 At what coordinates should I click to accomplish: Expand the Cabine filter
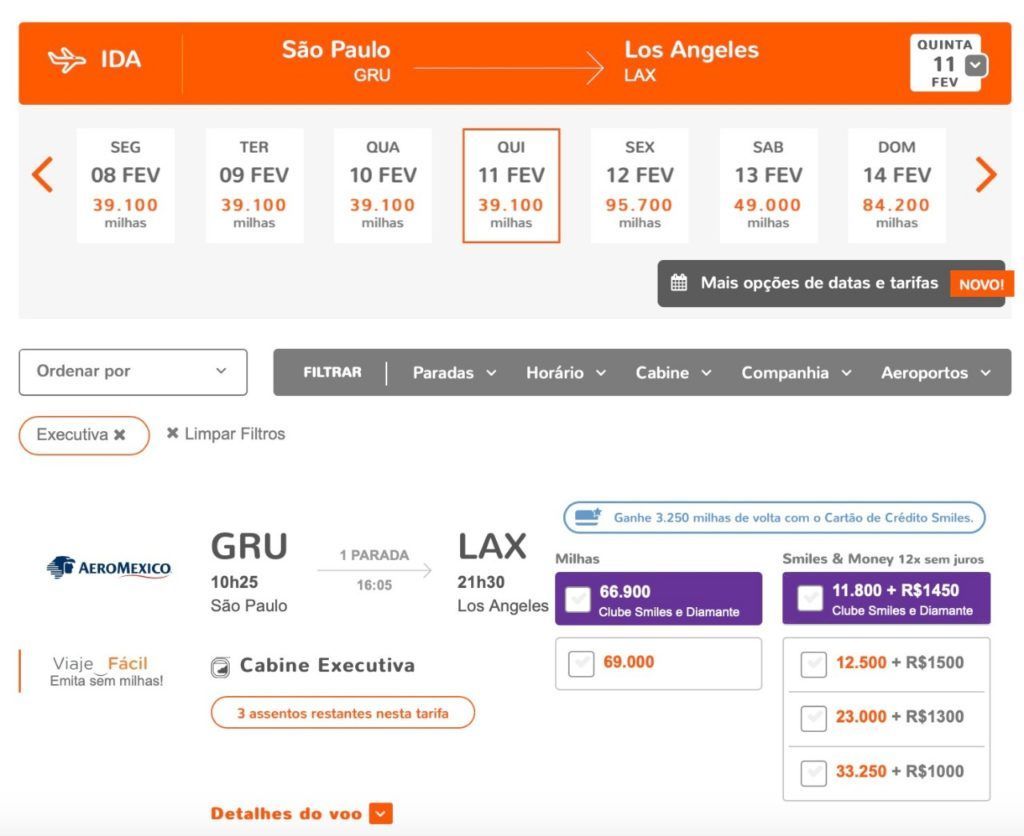(x=673, y=373)
